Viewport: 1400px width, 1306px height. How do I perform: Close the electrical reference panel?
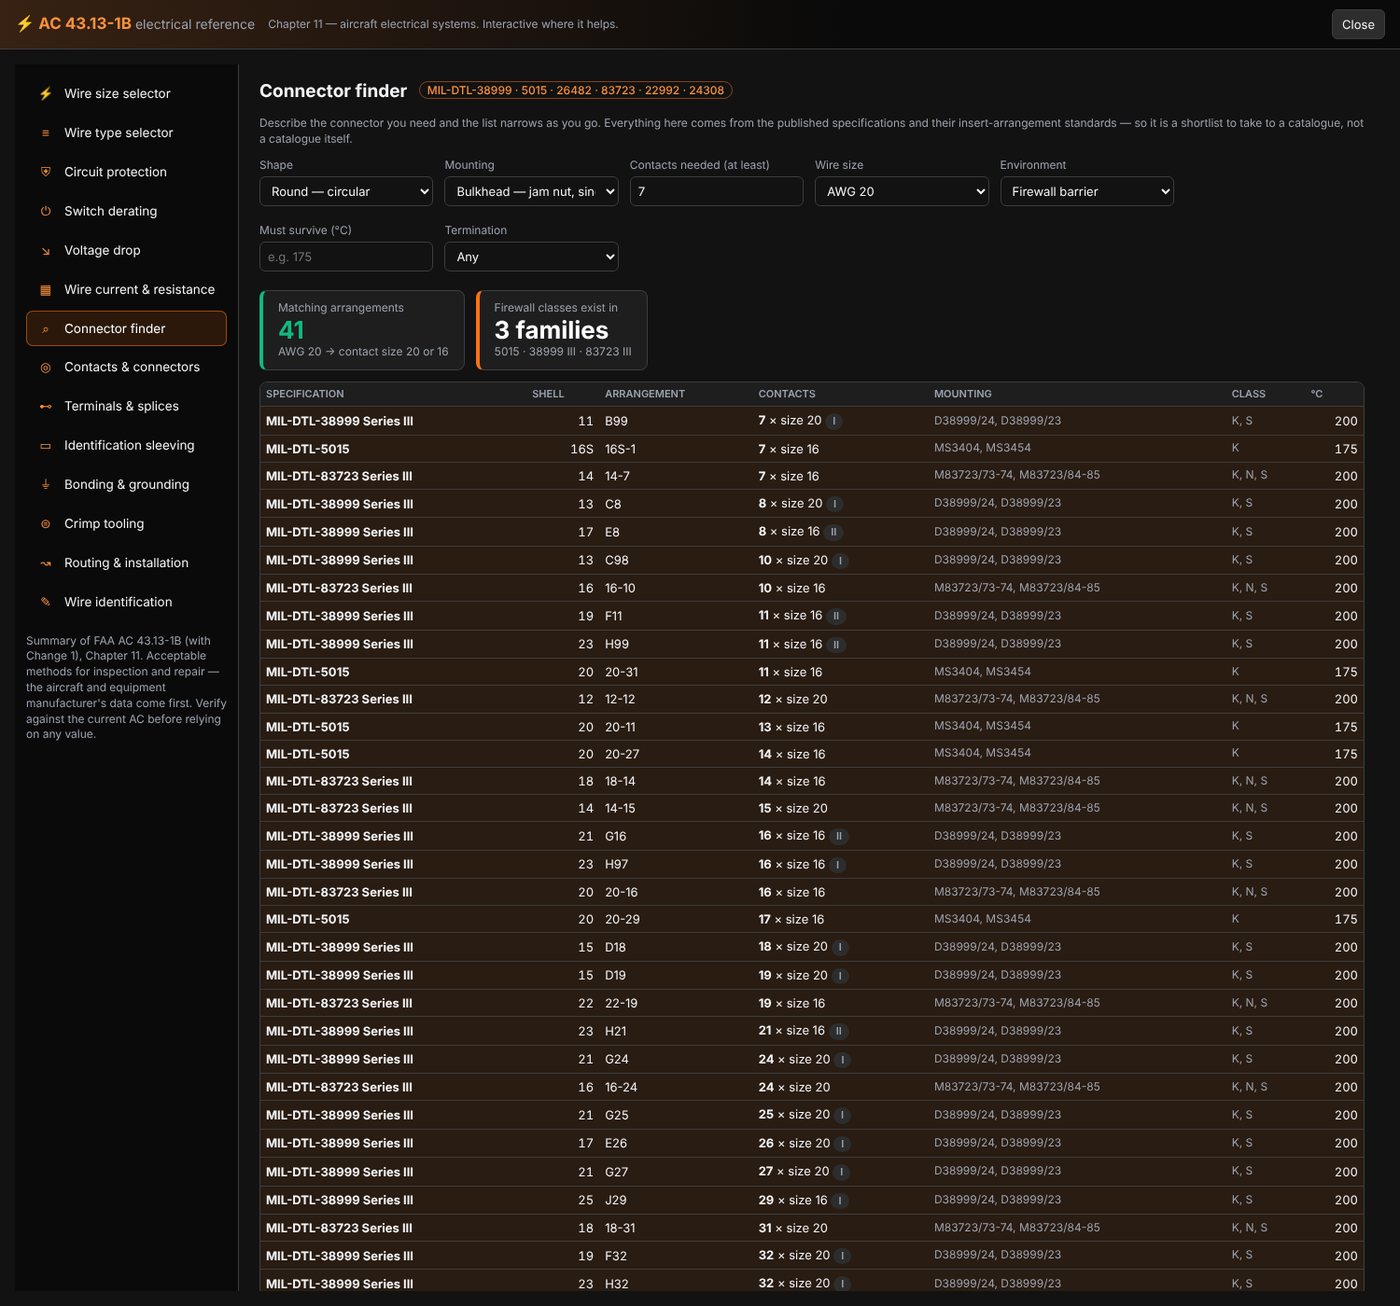click(1358, 25)
